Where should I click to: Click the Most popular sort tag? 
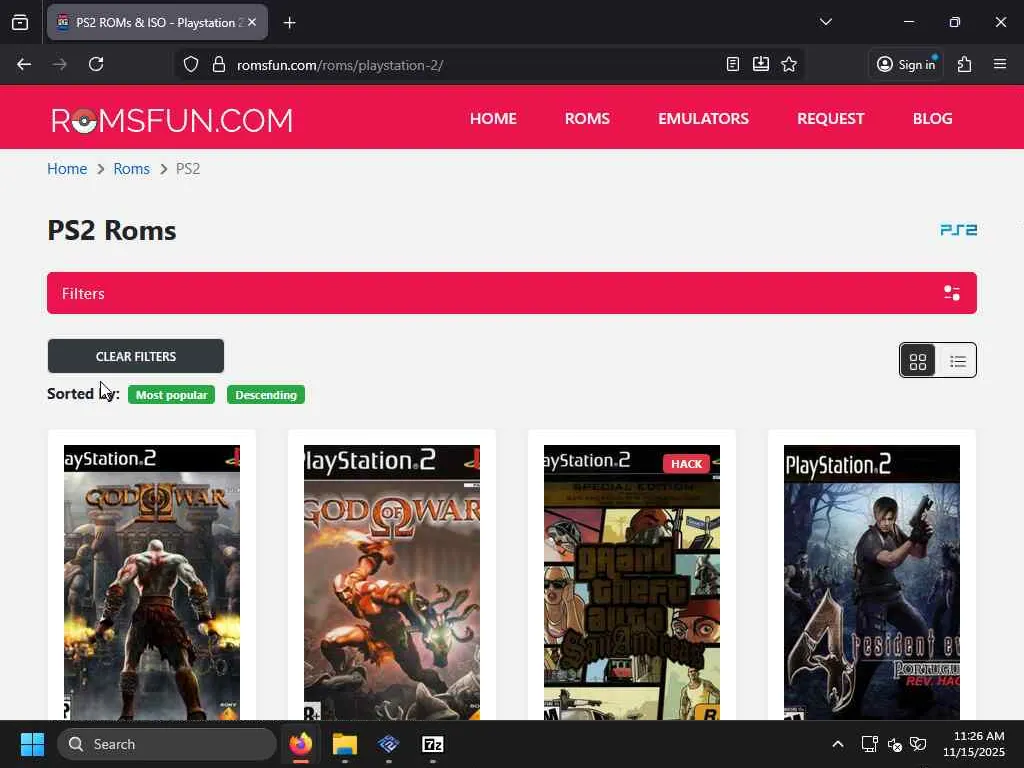(x=171, y=395)
